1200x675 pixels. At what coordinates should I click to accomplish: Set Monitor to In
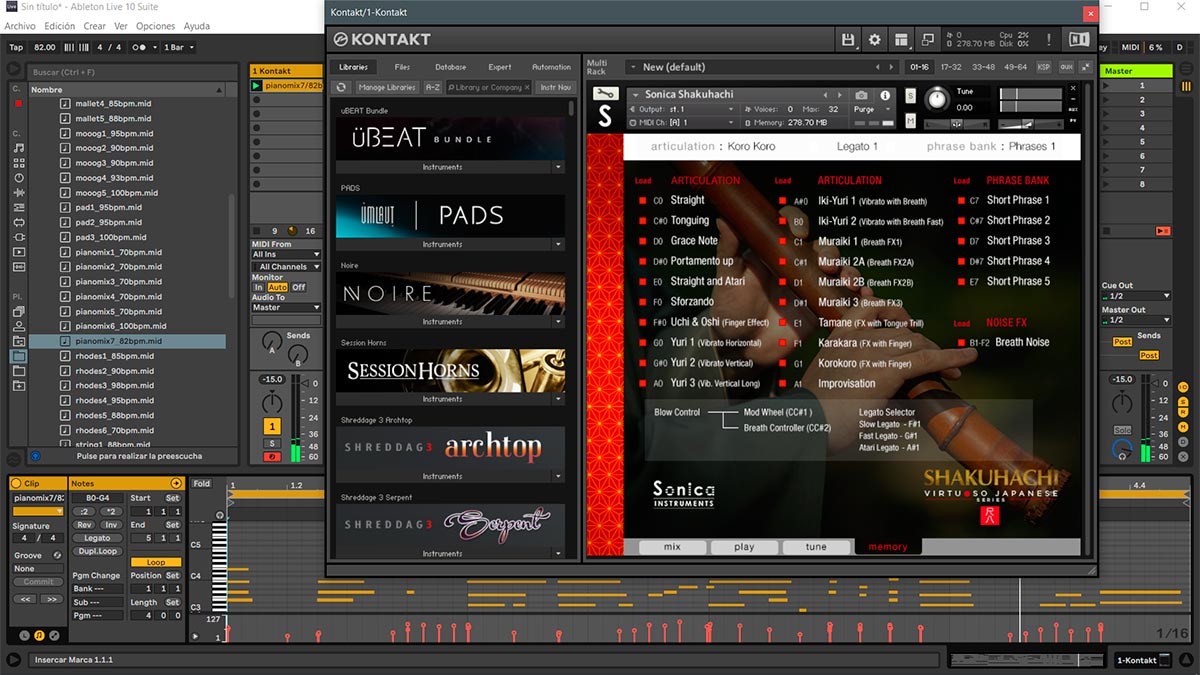pyautogui.click(x=258, y=287)
